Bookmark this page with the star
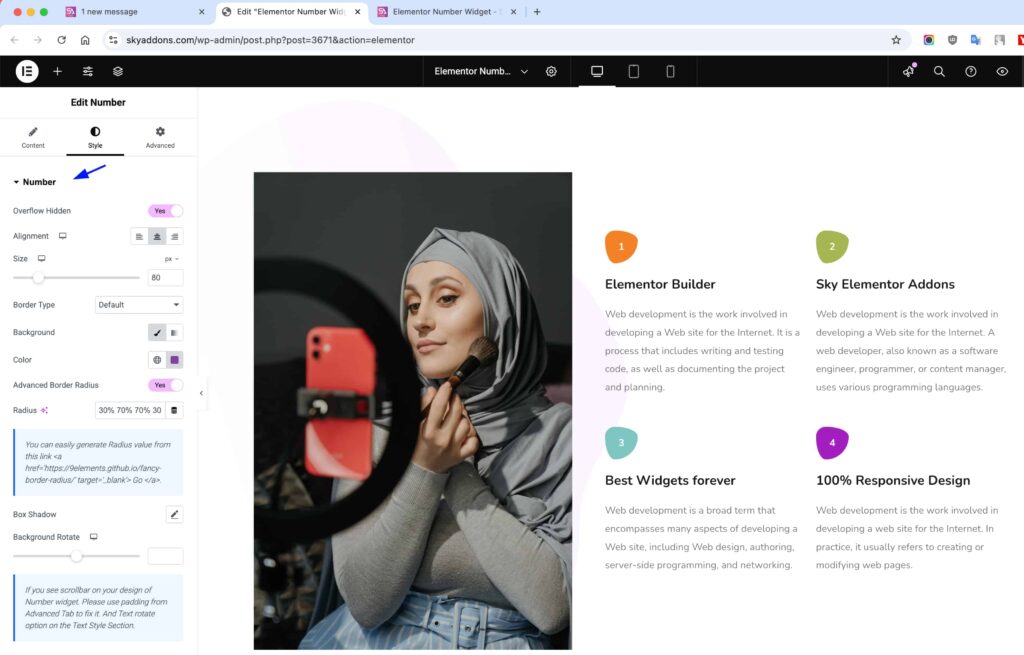Image resolution: width=1024 pixels, height=655 pixels. click(x=896, y=40)
